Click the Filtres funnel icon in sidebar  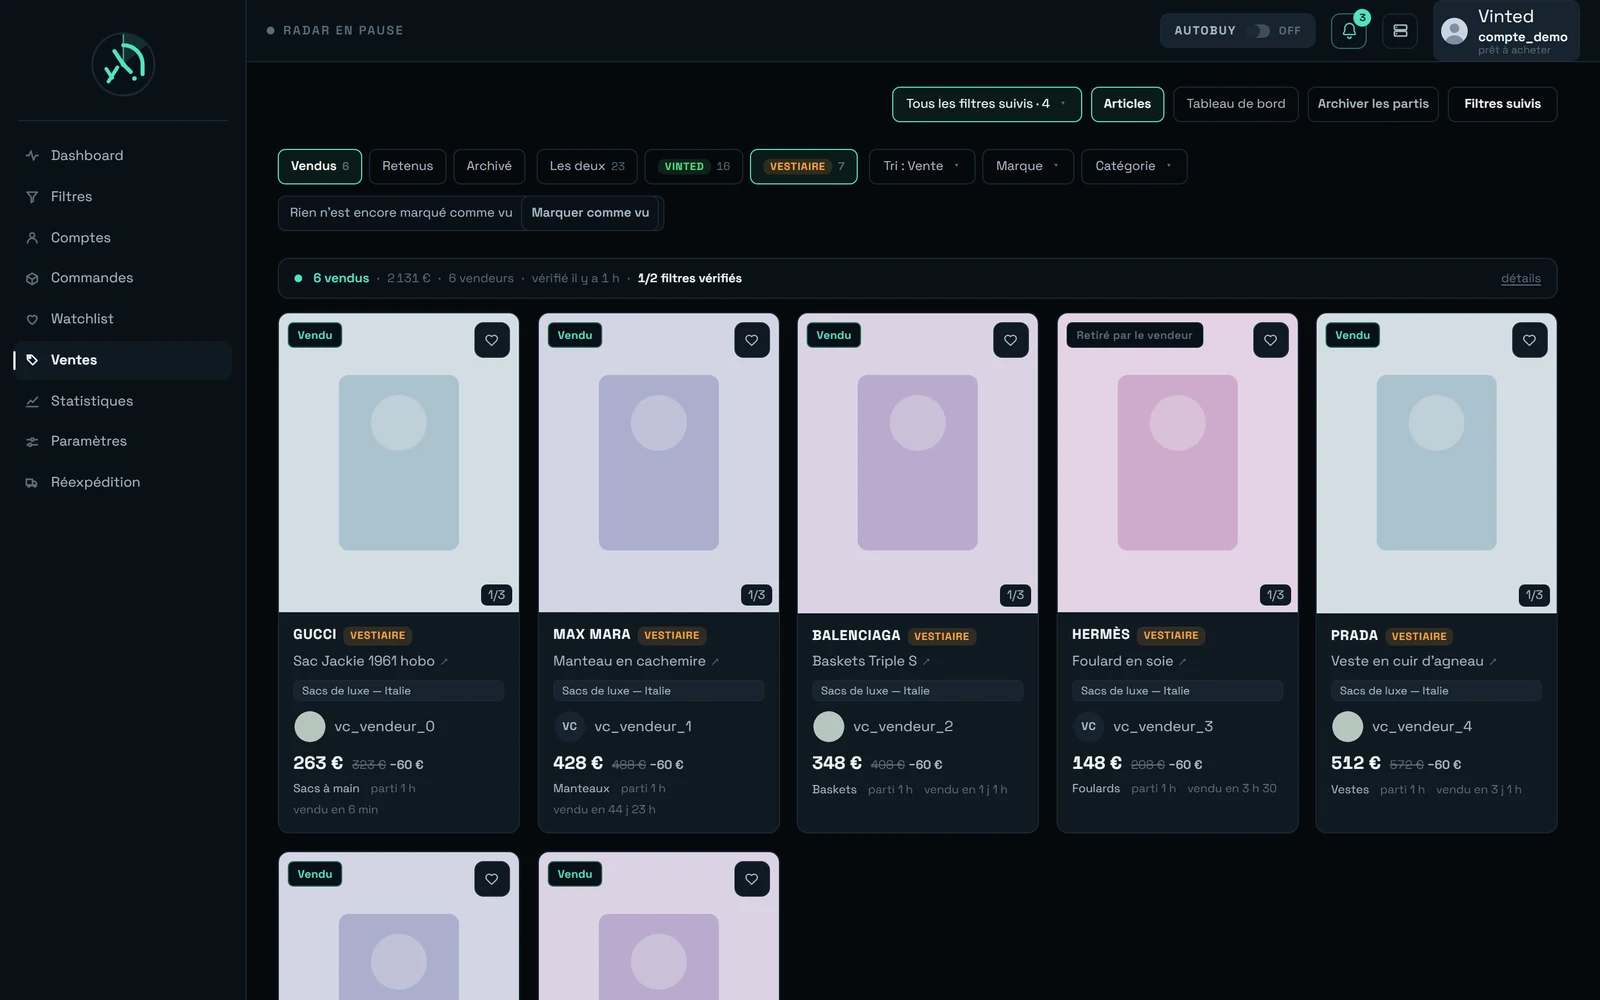(x=32, y=197)
